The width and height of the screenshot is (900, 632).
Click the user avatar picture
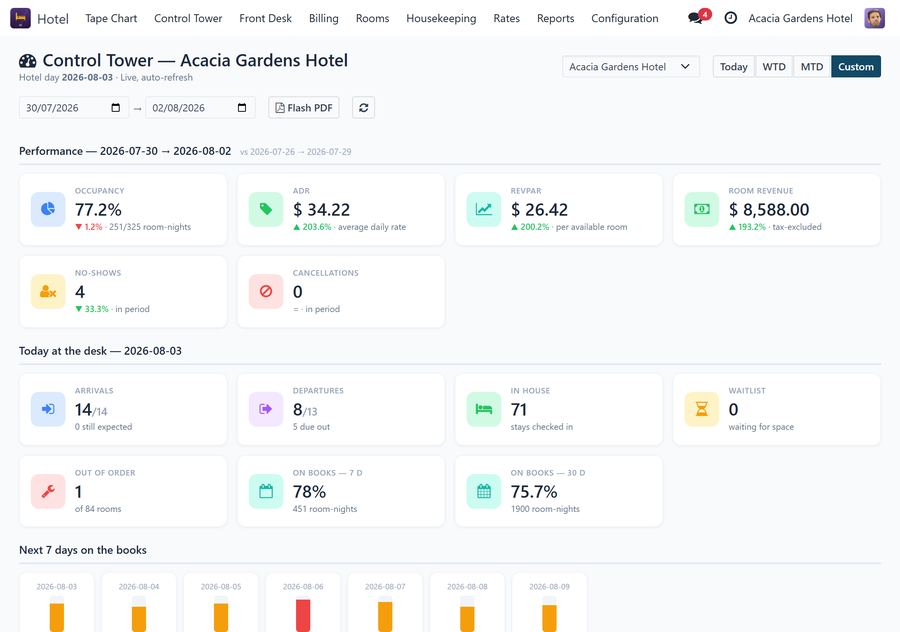pos(874,18)
